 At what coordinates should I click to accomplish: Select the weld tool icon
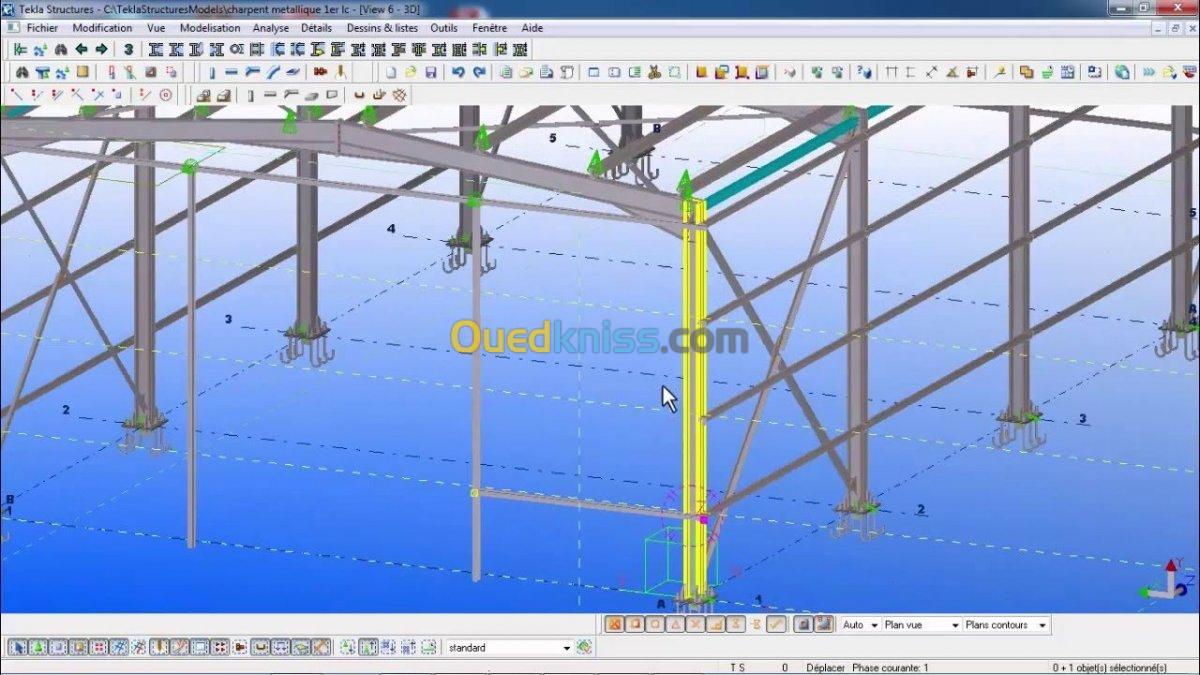[x=341, y=72]
